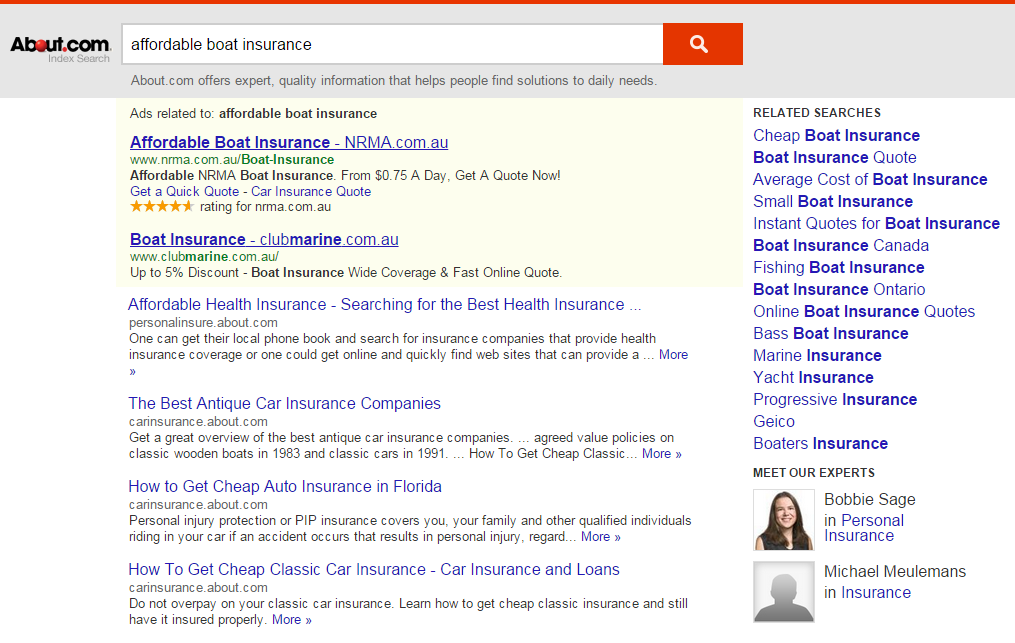Click 'personalinsure.about.com' result URL

pos(203,322)
